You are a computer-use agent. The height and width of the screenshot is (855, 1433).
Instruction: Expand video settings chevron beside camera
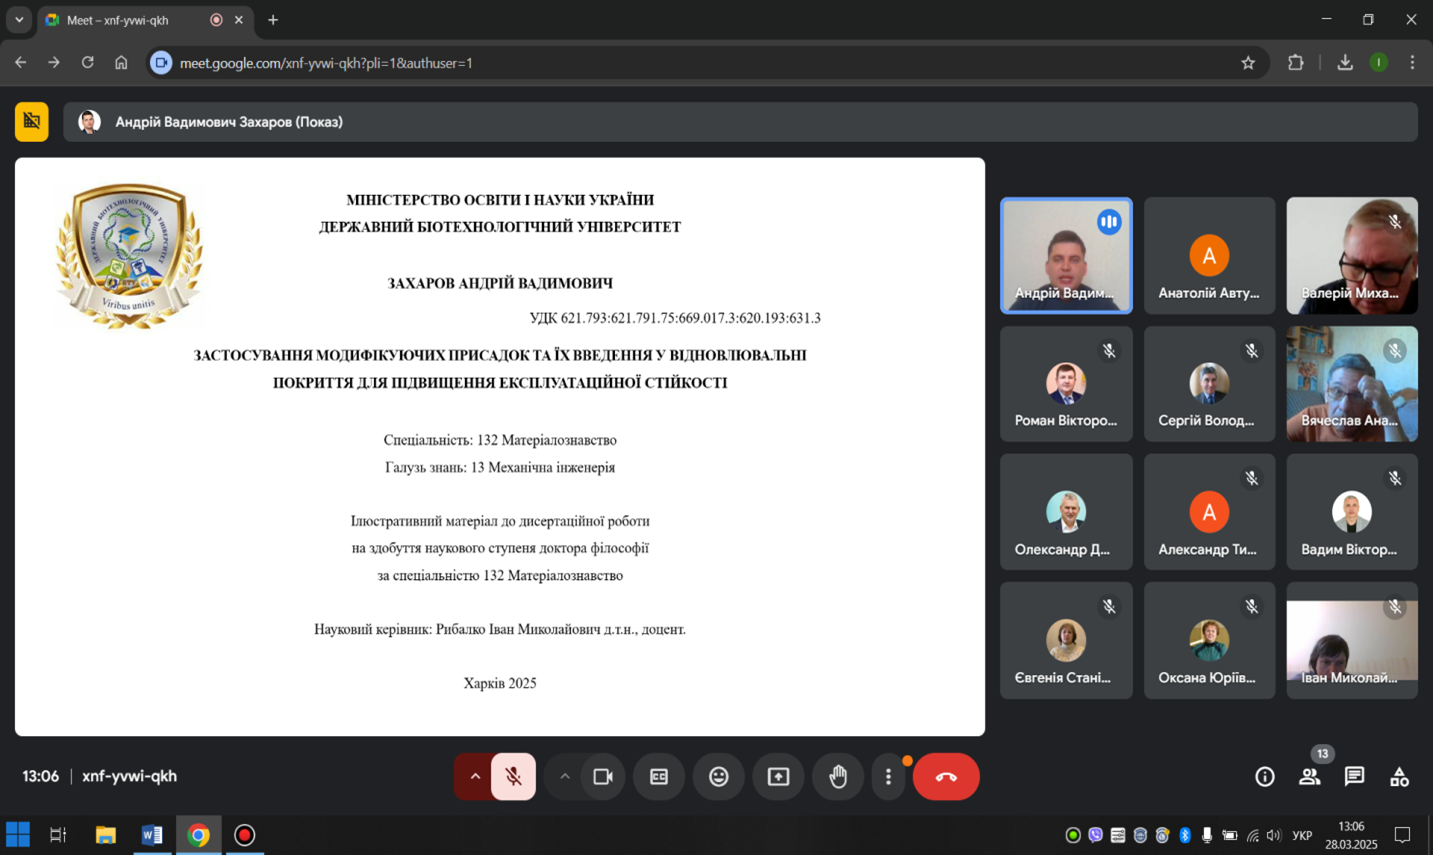click(565, 777)
